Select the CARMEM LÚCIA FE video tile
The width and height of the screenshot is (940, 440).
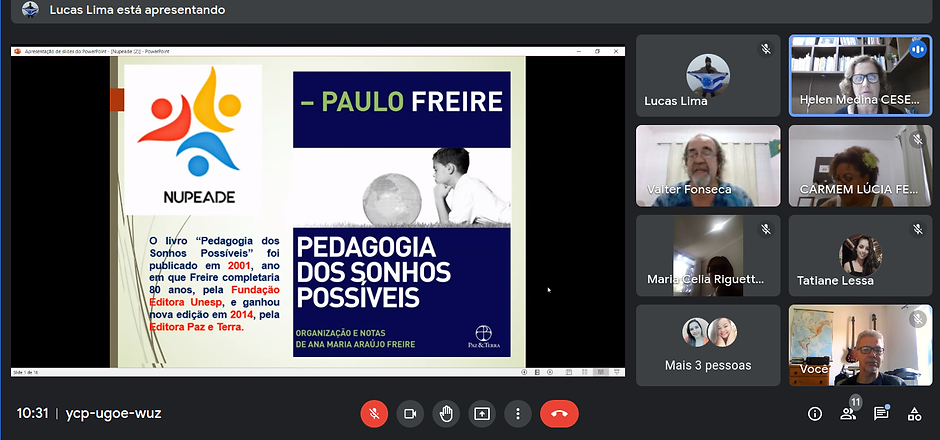coord(860,165)
